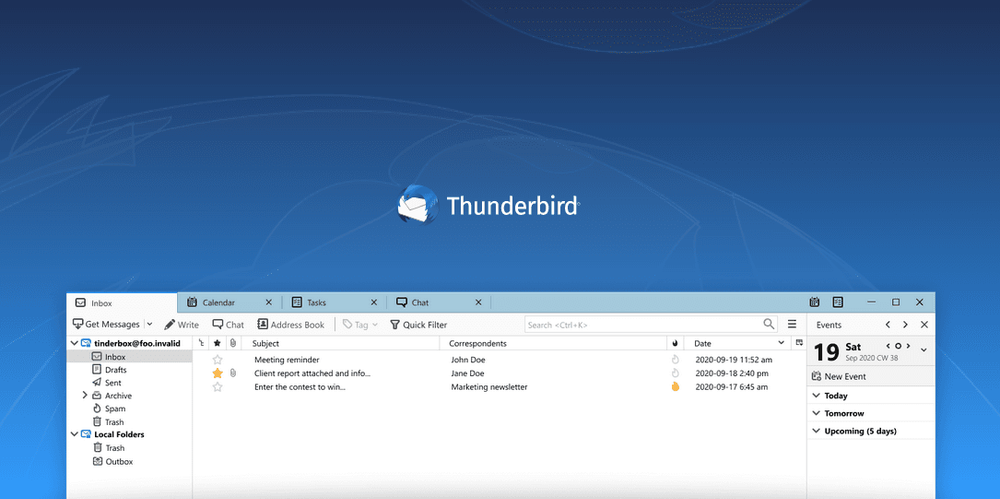Open the Address Book
The width and height of the screenshot is (1000, 499).
coord(291,324)
